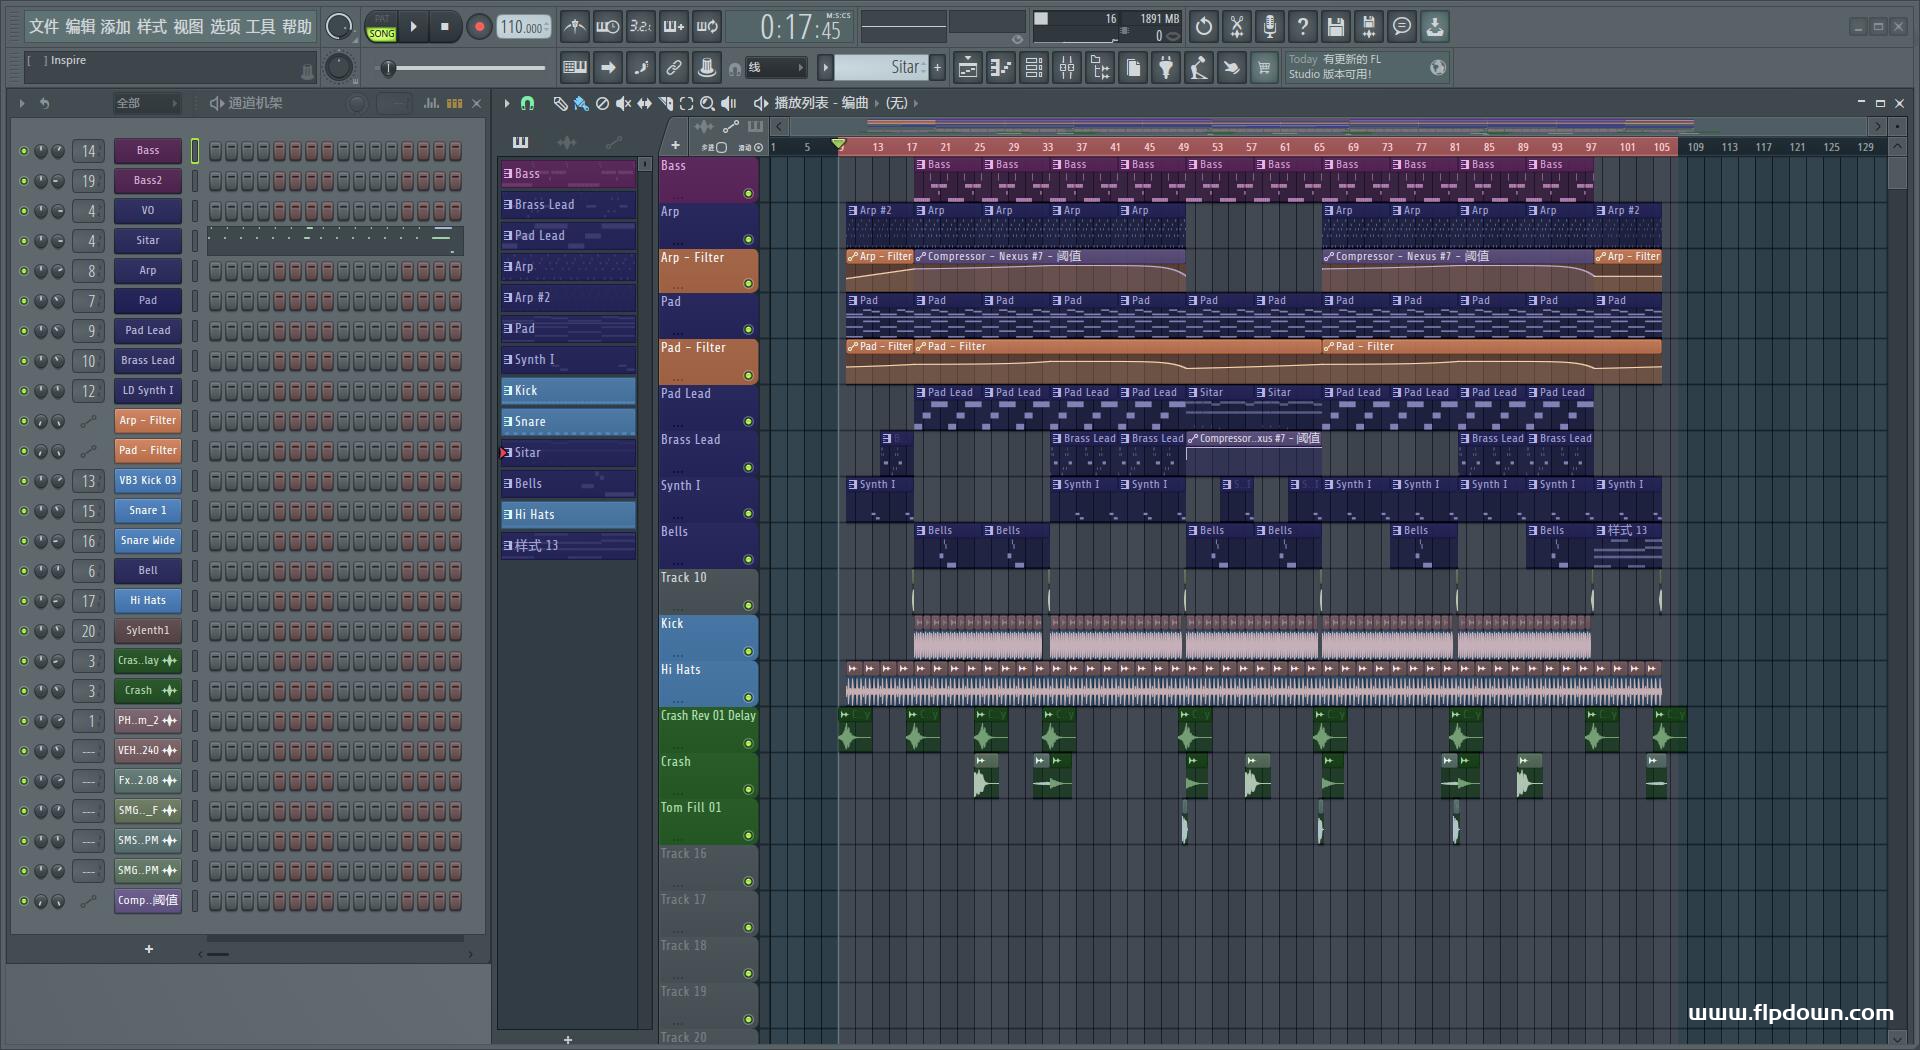Image resolution: width=1920 pixels, height=1050 pixels.
Task: Mute the Bass playlist track
Action: pos(748,193)
